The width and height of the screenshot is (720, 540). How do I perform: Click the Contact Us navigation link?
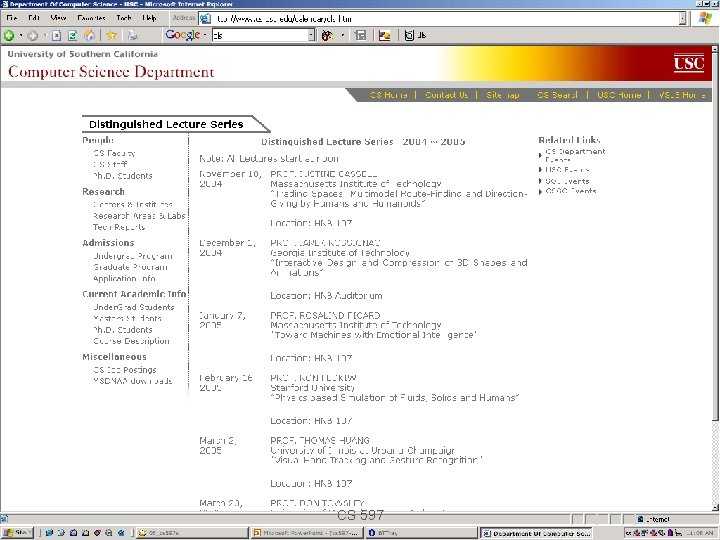[446, 95]
